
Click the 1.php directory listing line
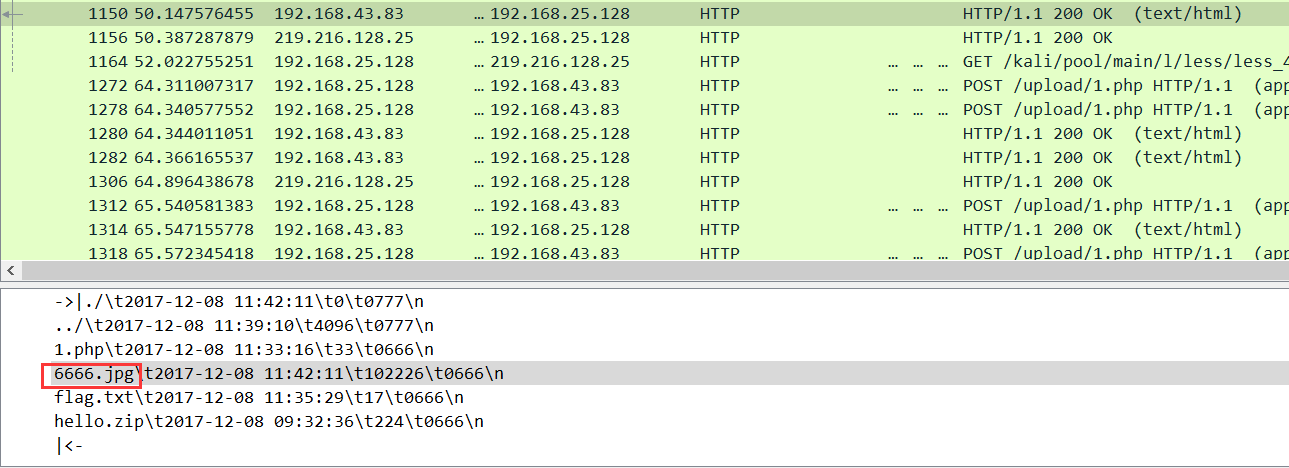[244, 350]
